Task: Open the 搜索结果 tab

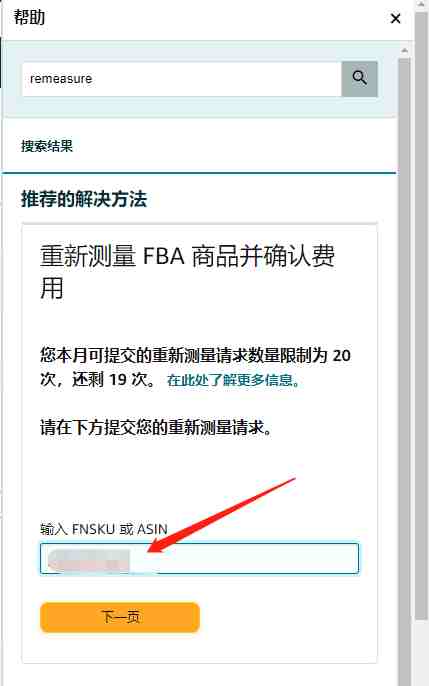Action: [47, 146]
